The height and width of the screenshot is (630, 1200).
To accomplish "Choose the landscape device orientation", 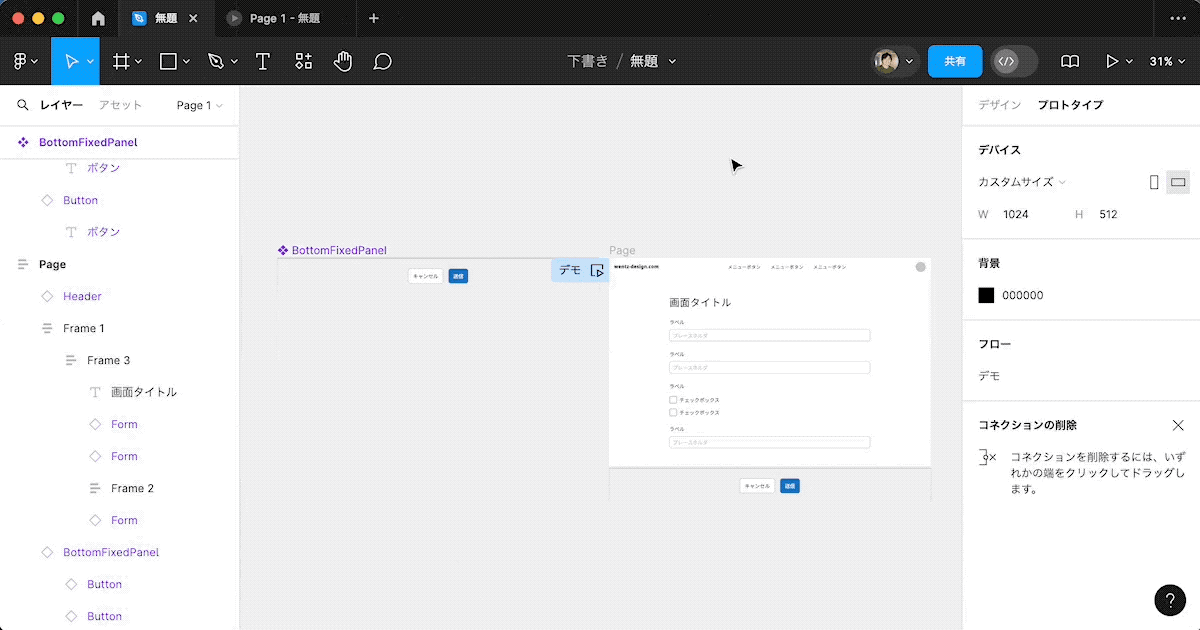I will (1178, 182).
